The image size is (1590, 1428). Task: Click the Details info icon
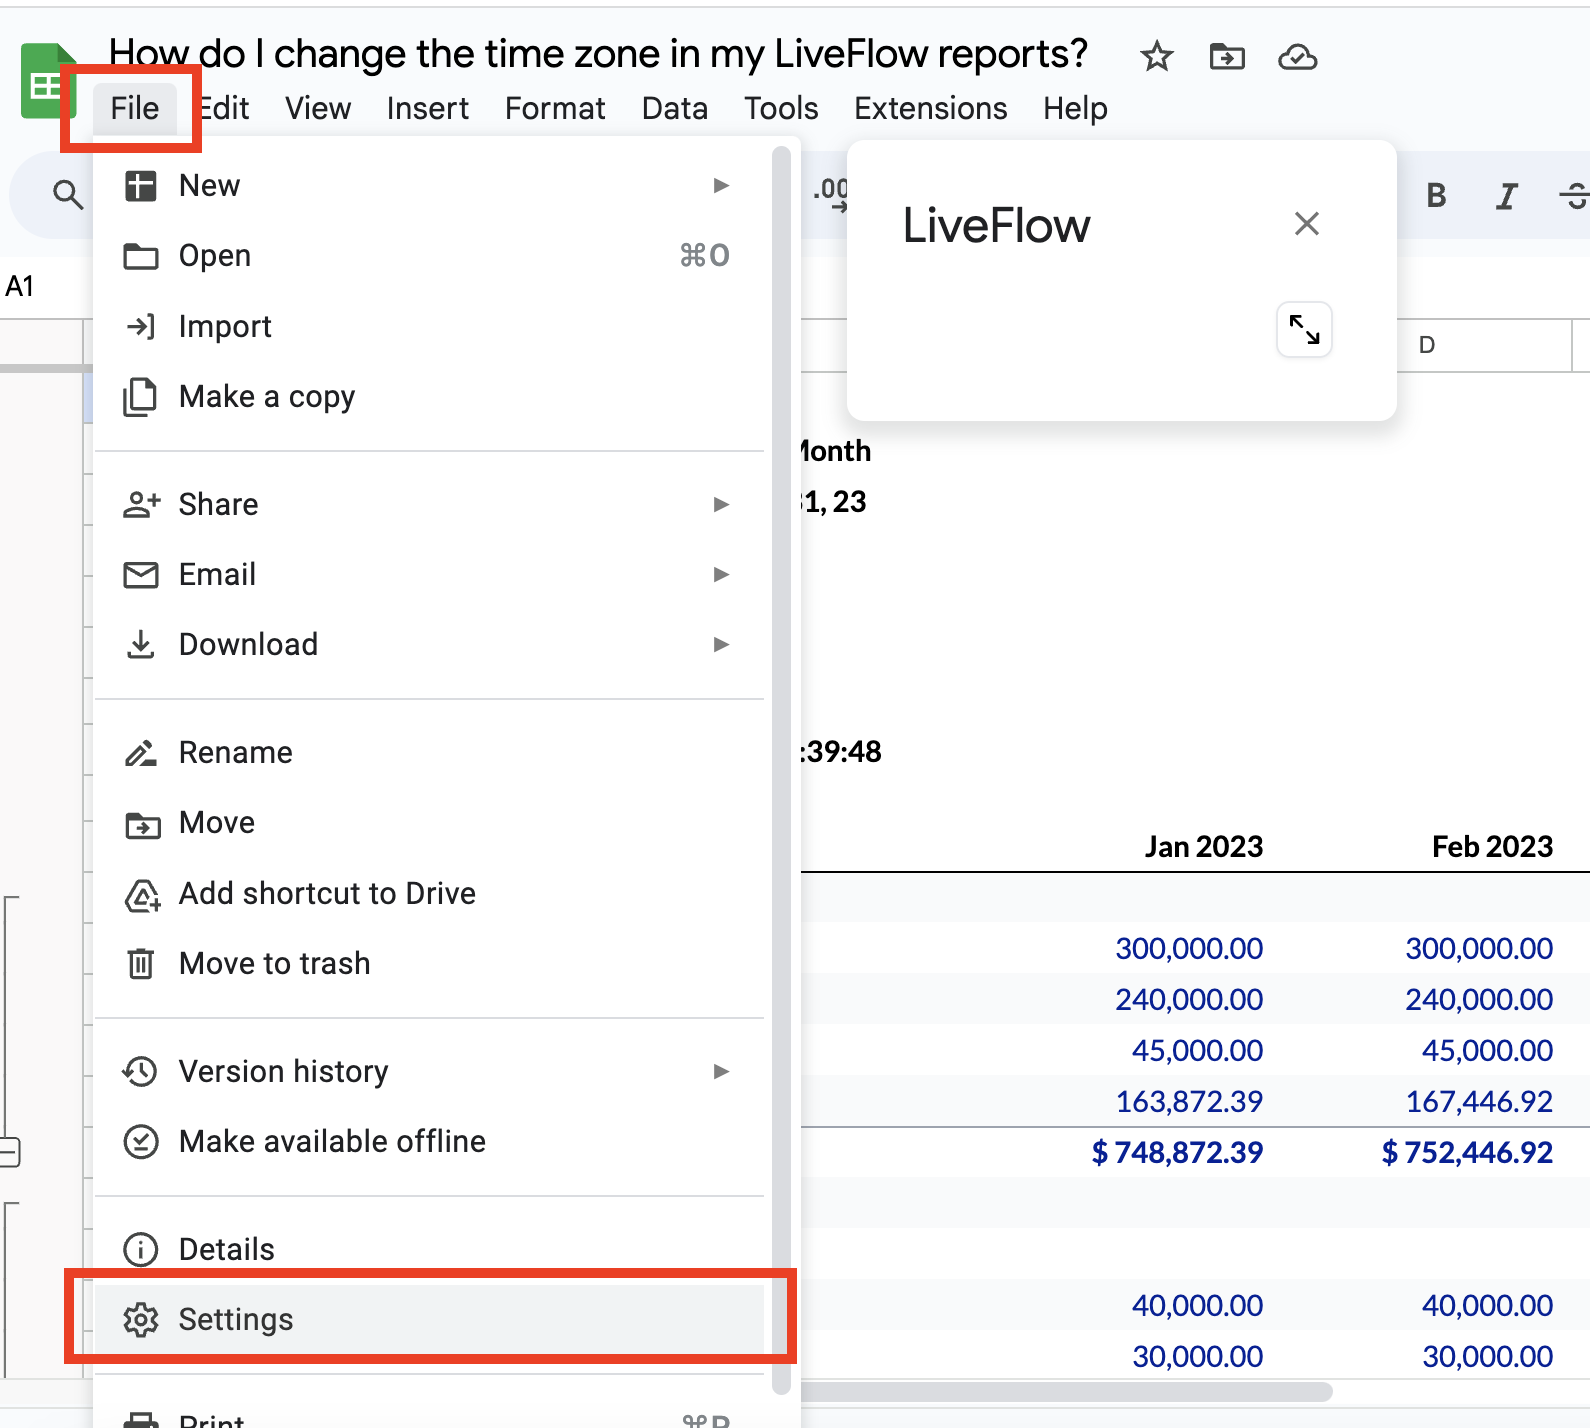tap(141, 1250)
